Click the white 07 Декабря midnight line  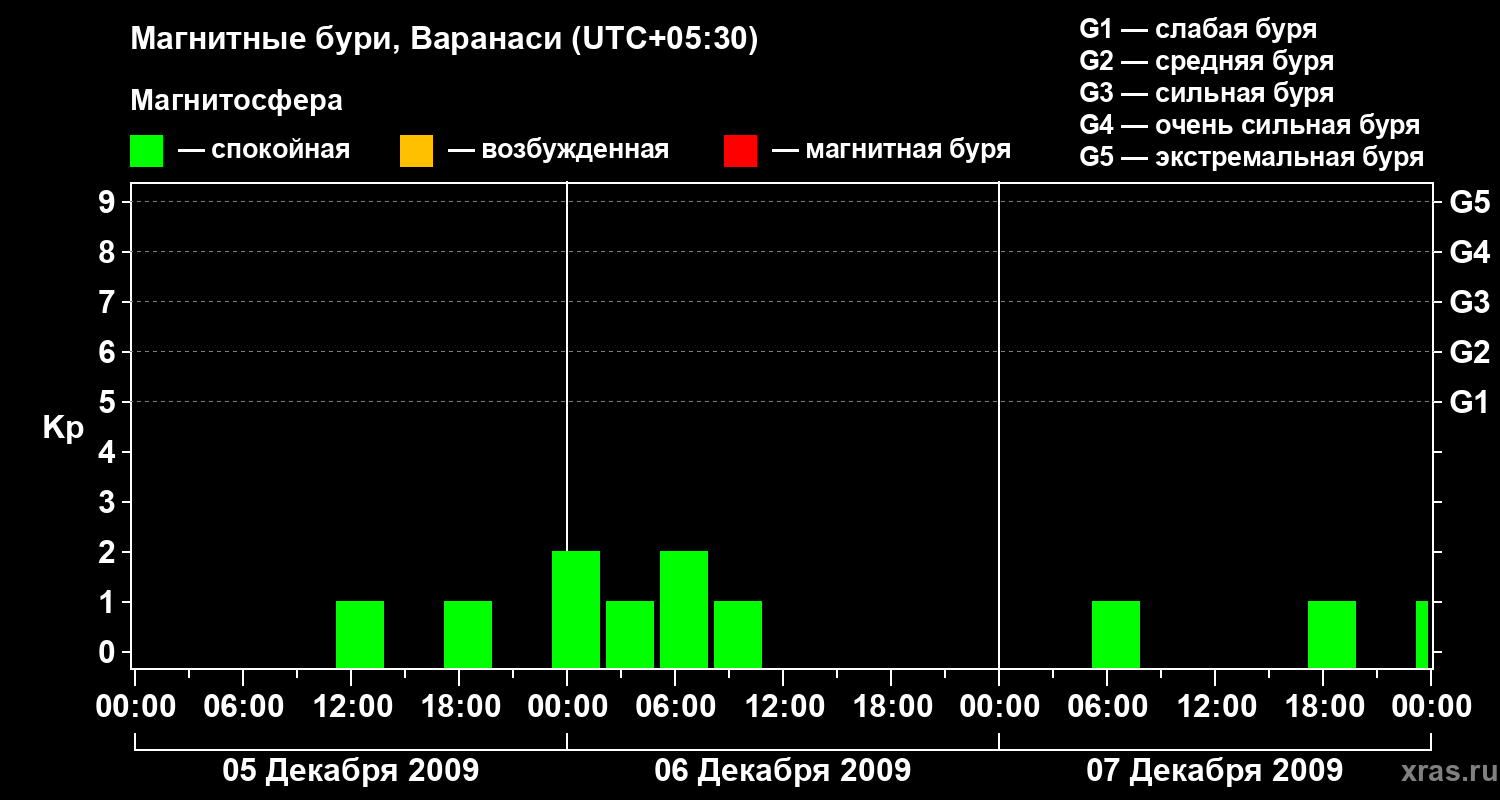(x=999, y=425)
